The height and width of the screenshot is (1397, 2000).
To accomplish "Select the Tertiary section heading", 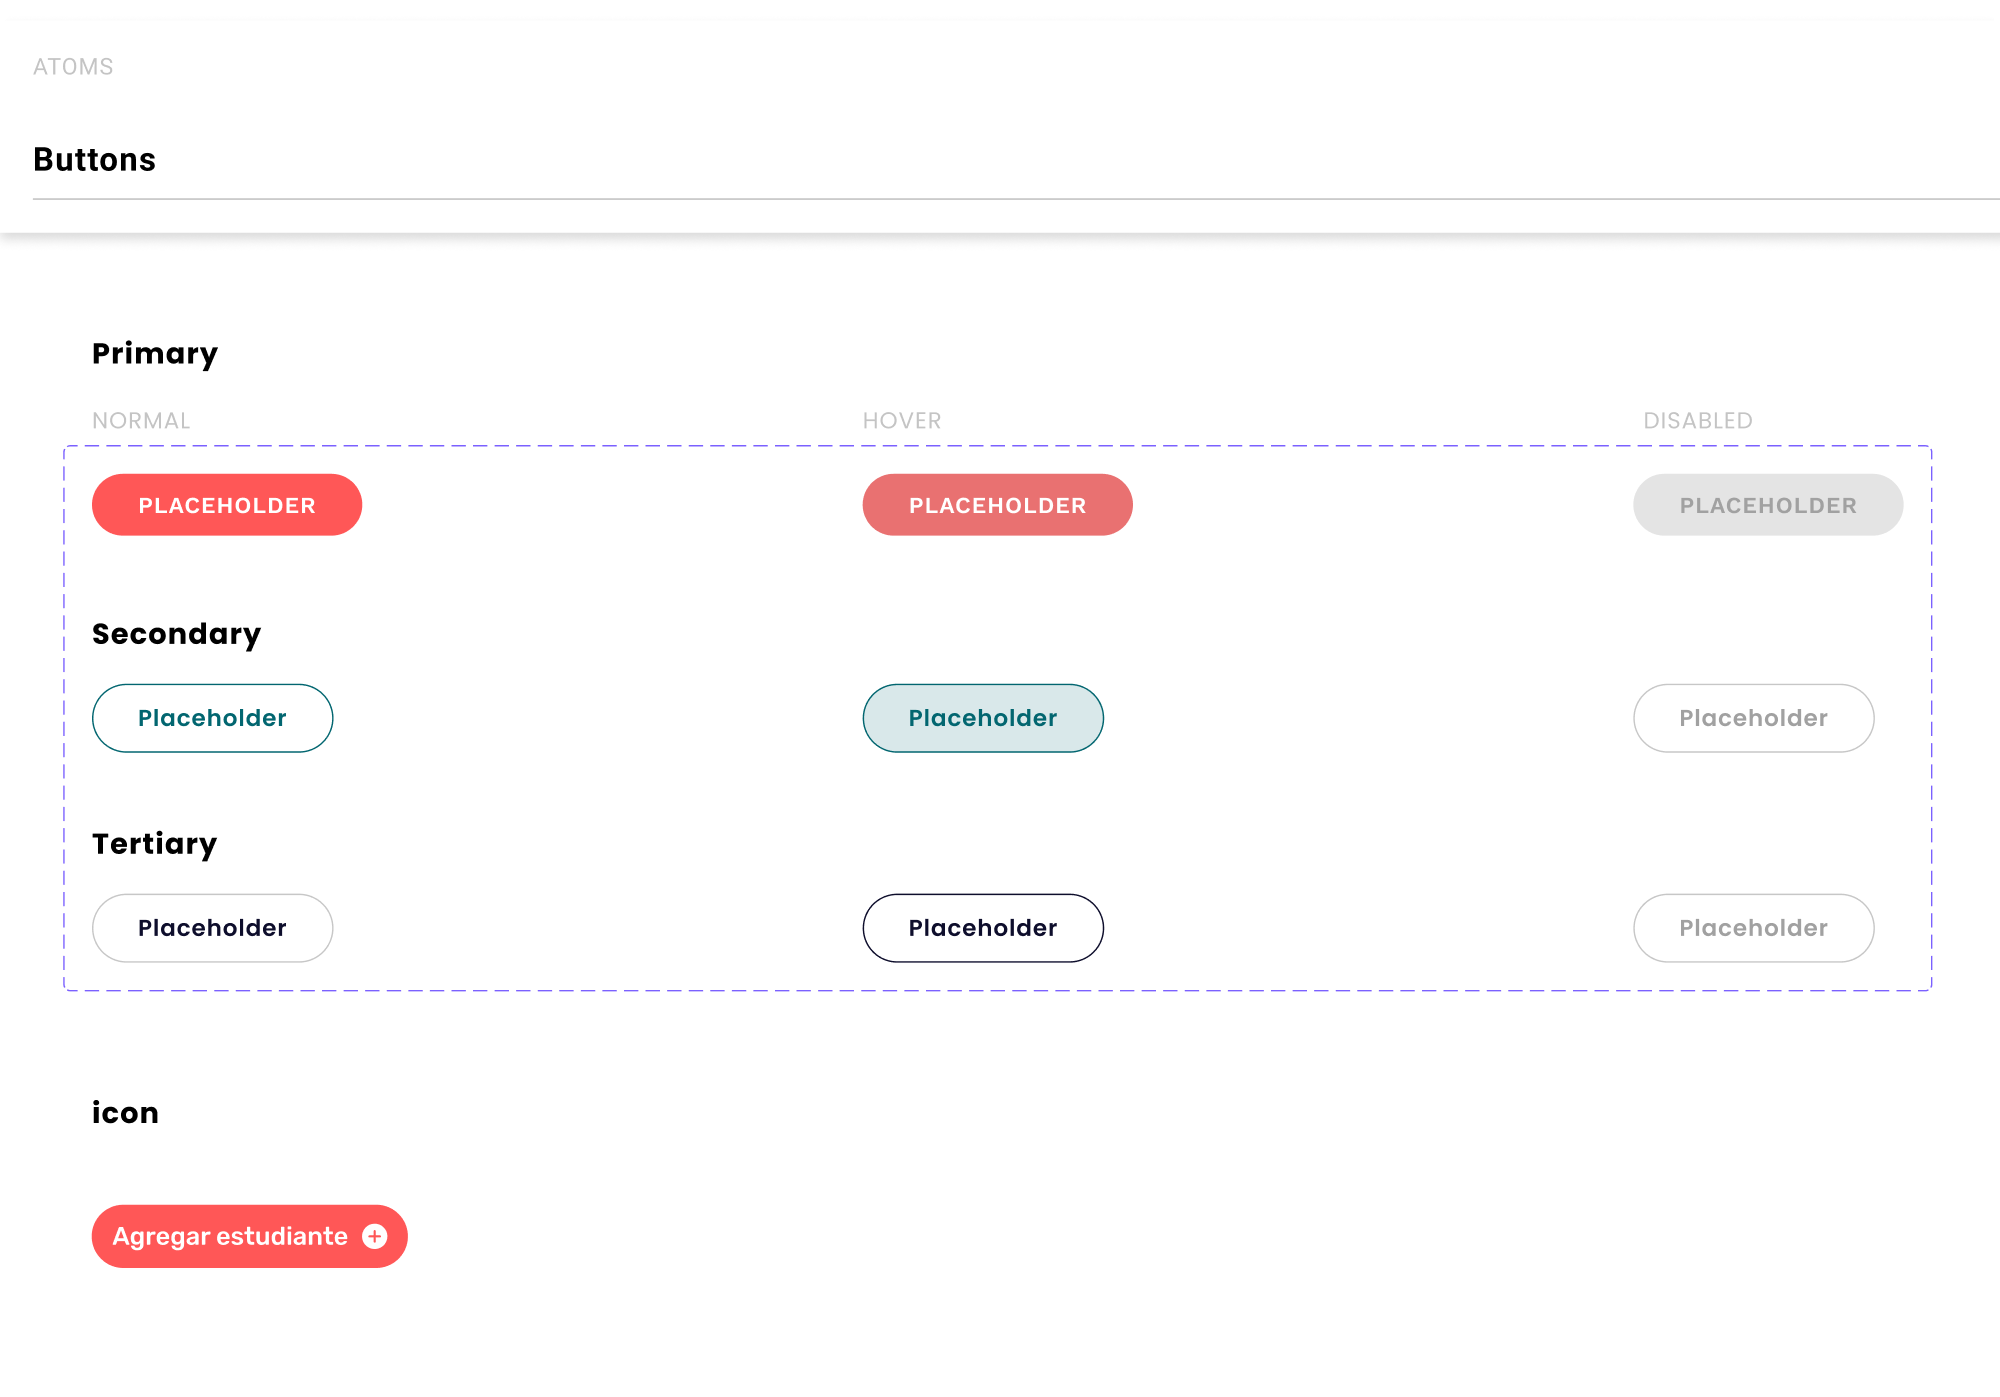I will (155, 844).
